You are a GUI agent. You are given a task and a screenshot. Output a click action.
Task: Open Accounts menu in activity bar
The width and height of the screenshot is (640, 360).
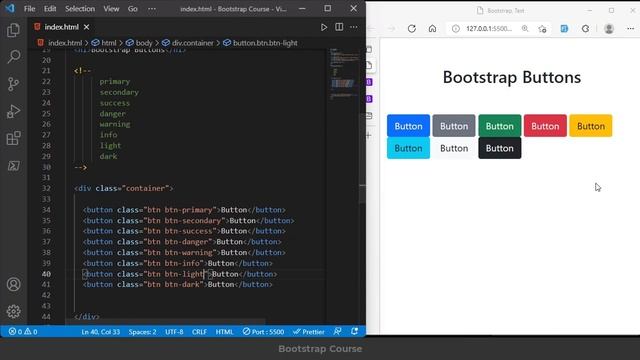(13, 284)
